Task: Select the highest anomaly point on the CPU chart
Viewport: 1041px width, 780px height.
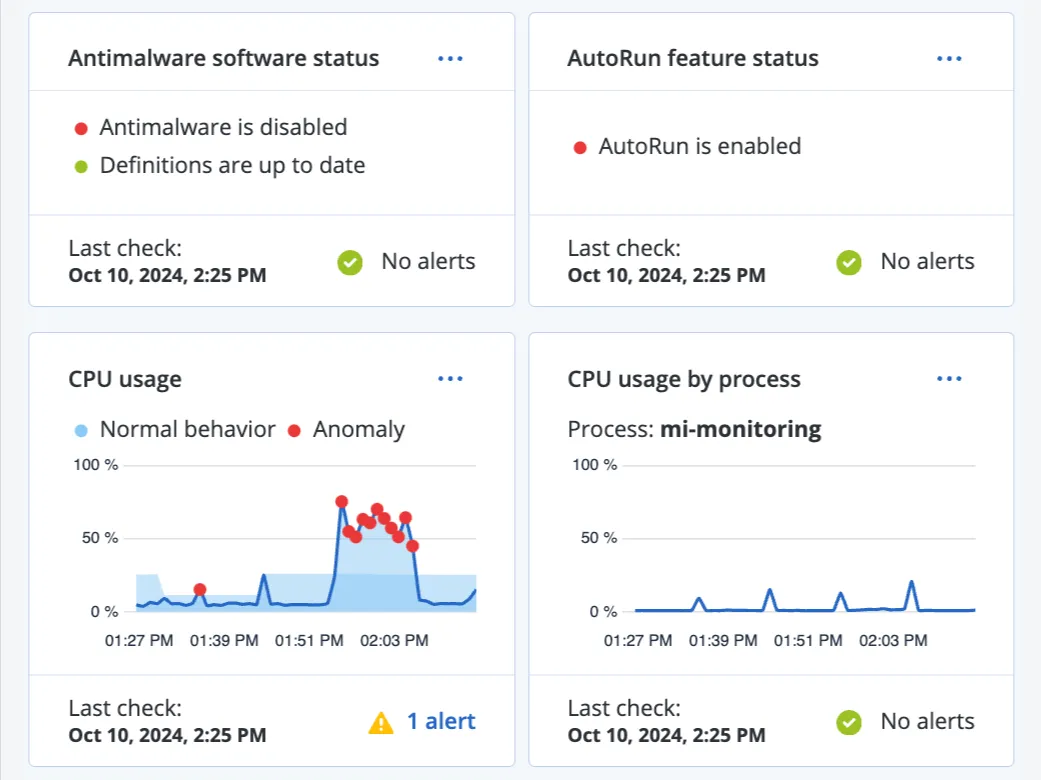Action: pyautogui.click(x=341, y=501)
